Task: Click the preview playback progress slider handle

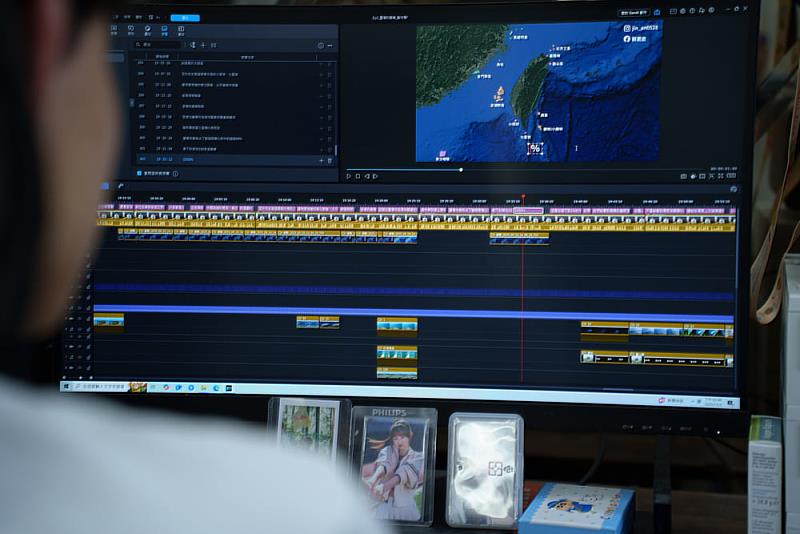Action: pyautogui.click(x=461, y=169)
